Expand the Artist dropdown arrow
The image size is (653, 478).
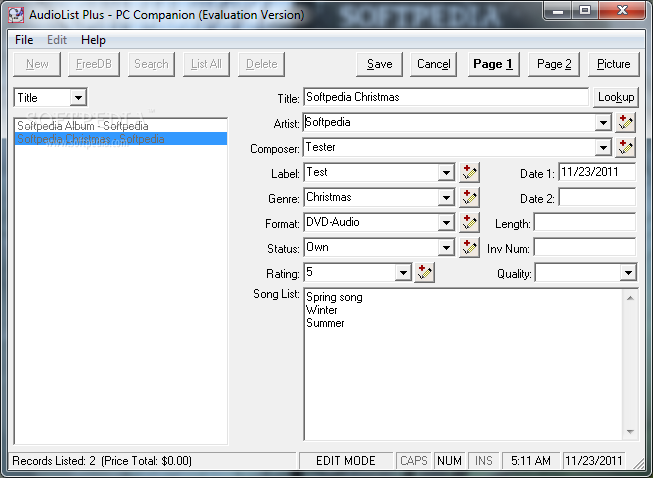click(603, 122)
